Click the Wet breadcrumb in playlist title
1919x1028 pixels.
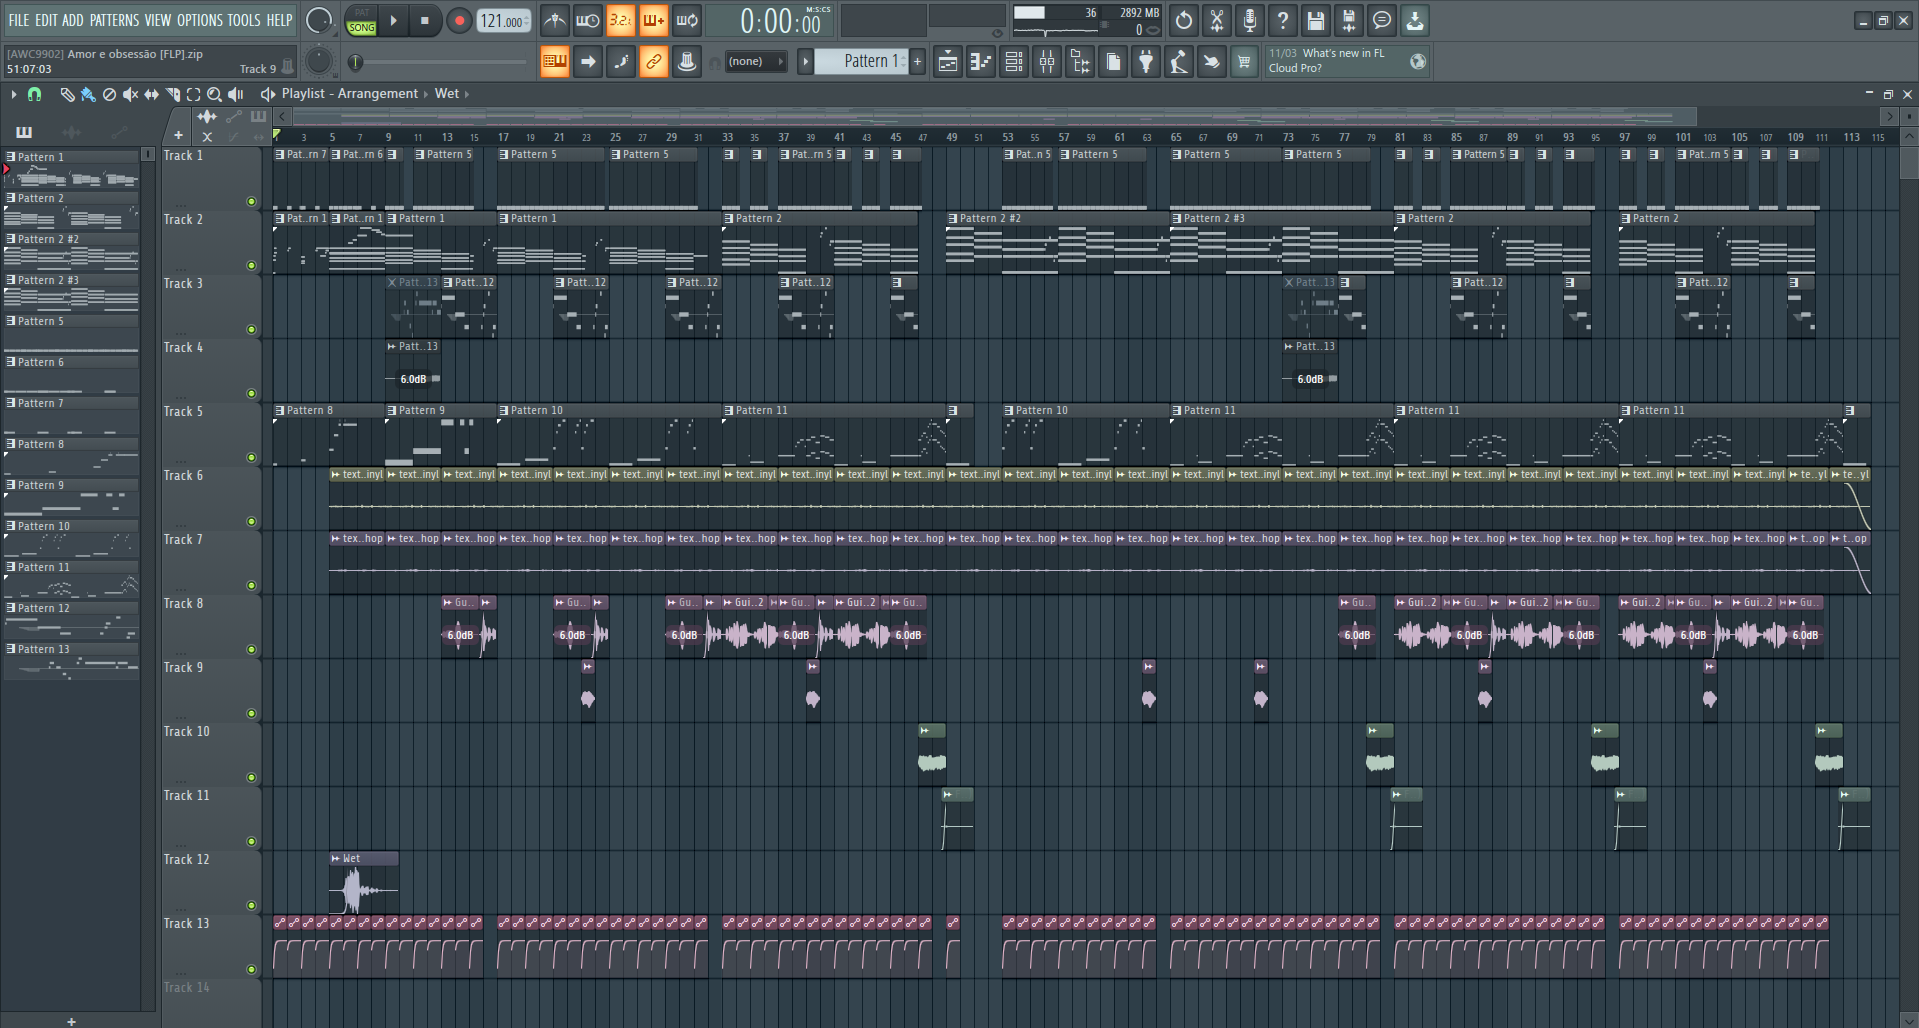[x=447, y=93]
